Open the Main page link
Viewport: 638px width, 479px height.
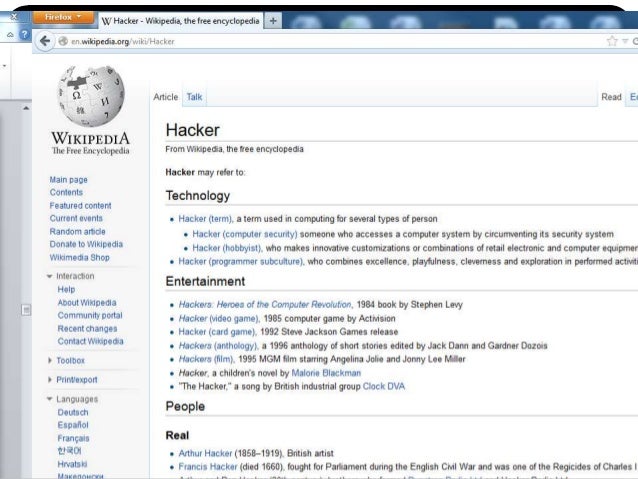(x=68, y=179)
